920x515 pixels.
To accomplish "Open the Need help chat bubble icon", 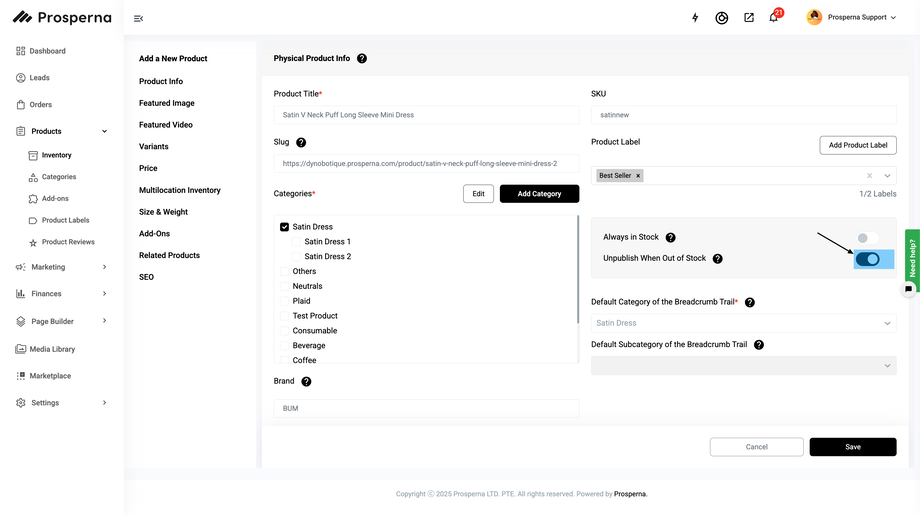I will pyautogui.click(x=908, y=289).
